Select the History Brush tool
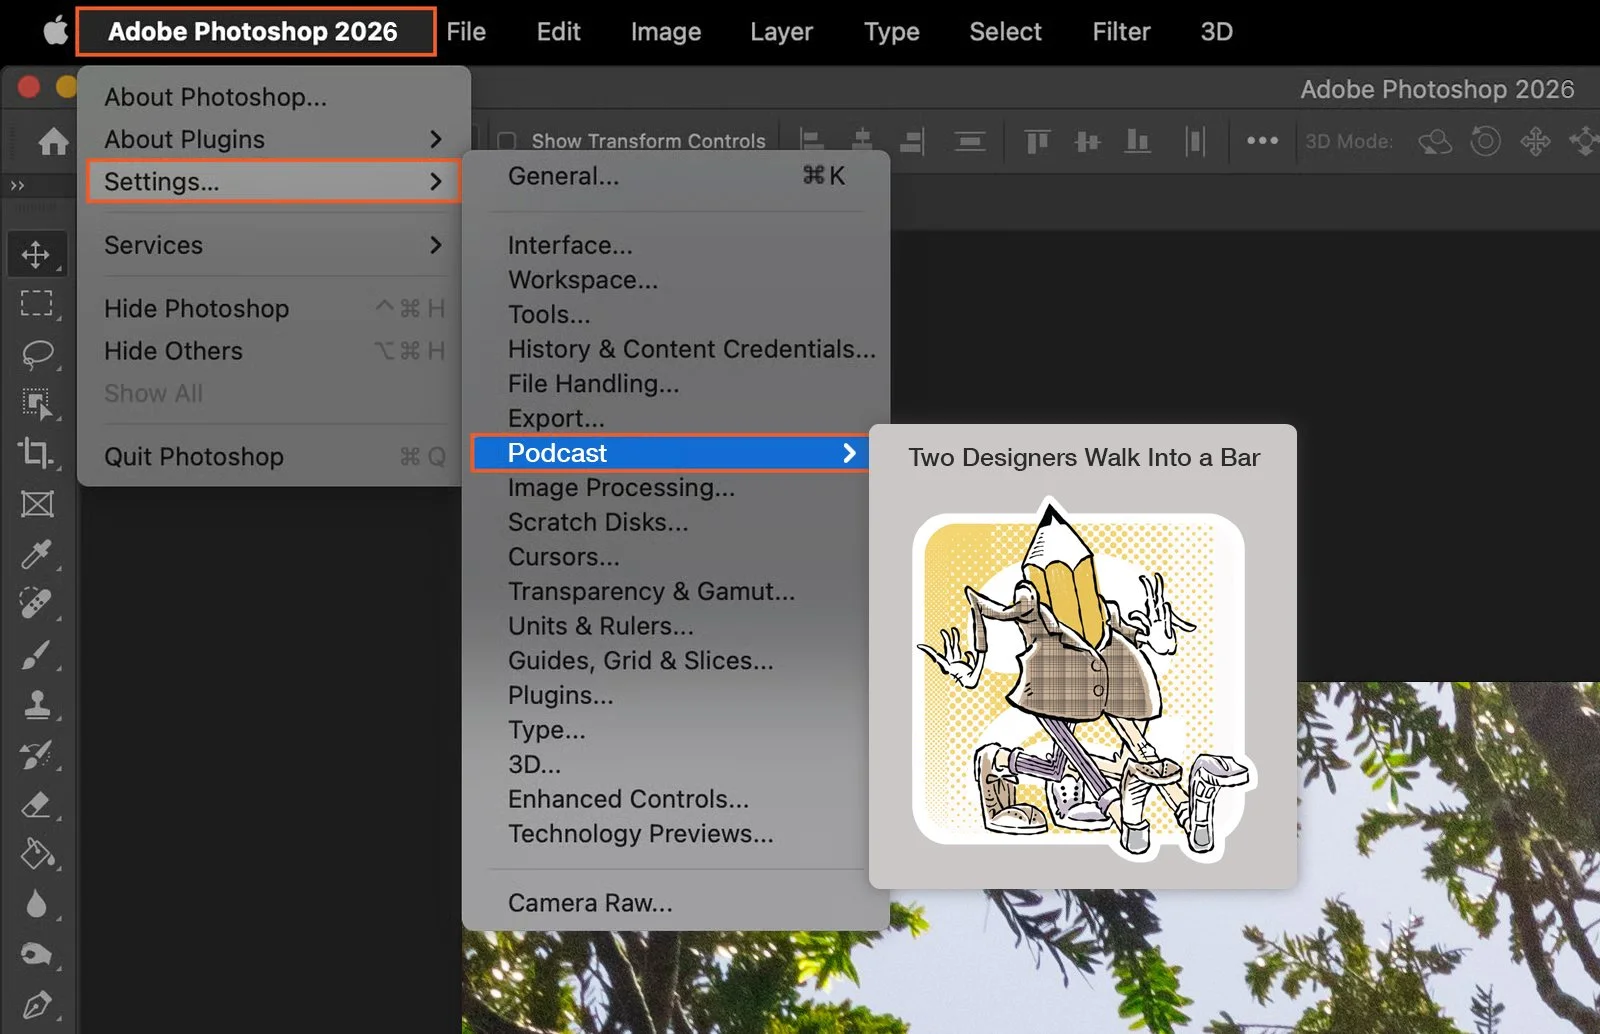1600x1034 pixels. (36, 755)
